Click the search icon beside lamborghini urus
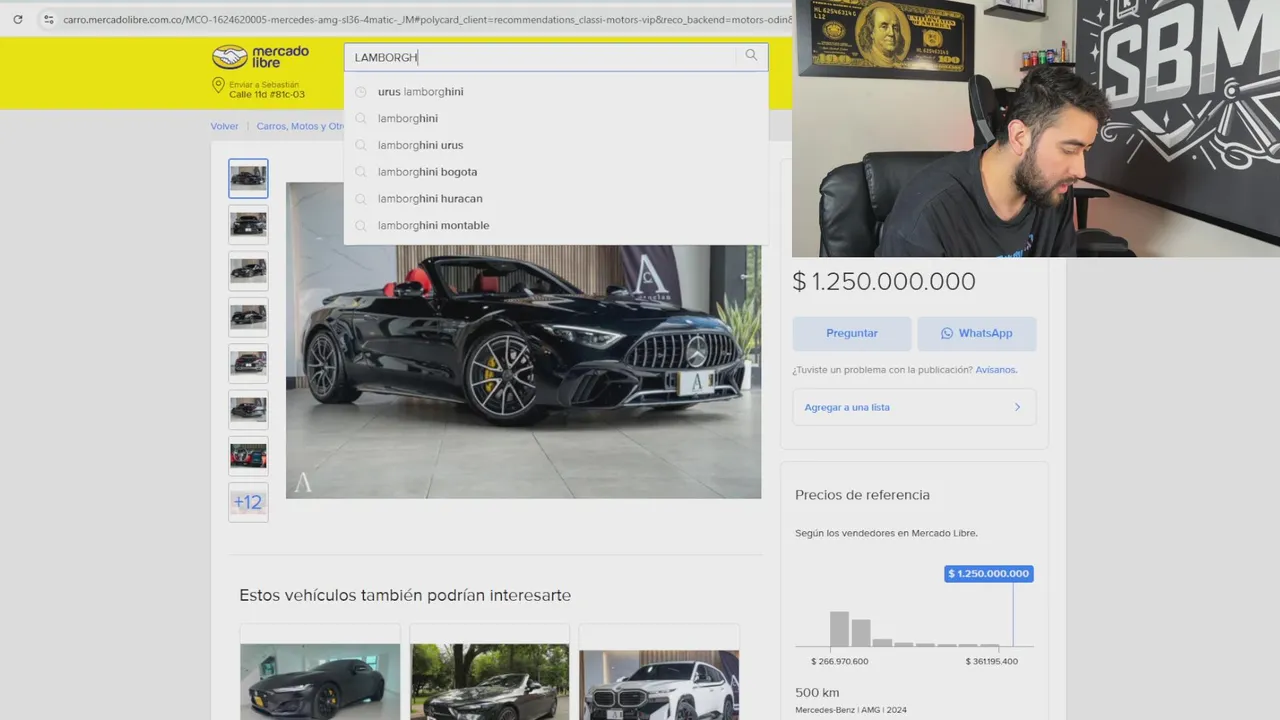Viewport: 1280px width, 720px height. (x=361, y=145)
